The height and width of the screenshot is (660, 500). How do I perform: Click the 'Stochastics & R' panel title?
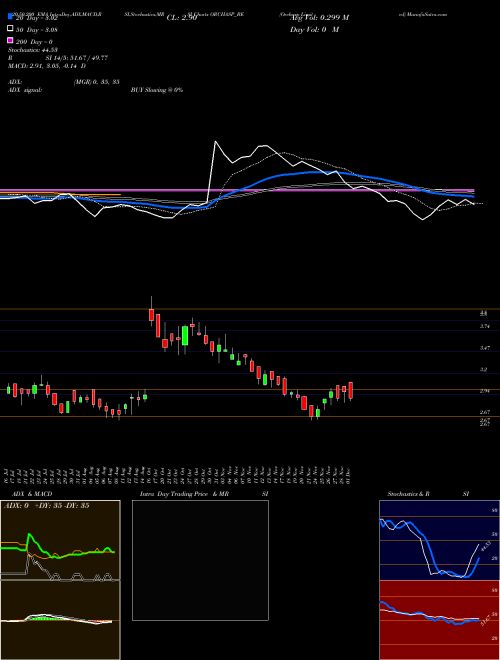tap(408, 494)
